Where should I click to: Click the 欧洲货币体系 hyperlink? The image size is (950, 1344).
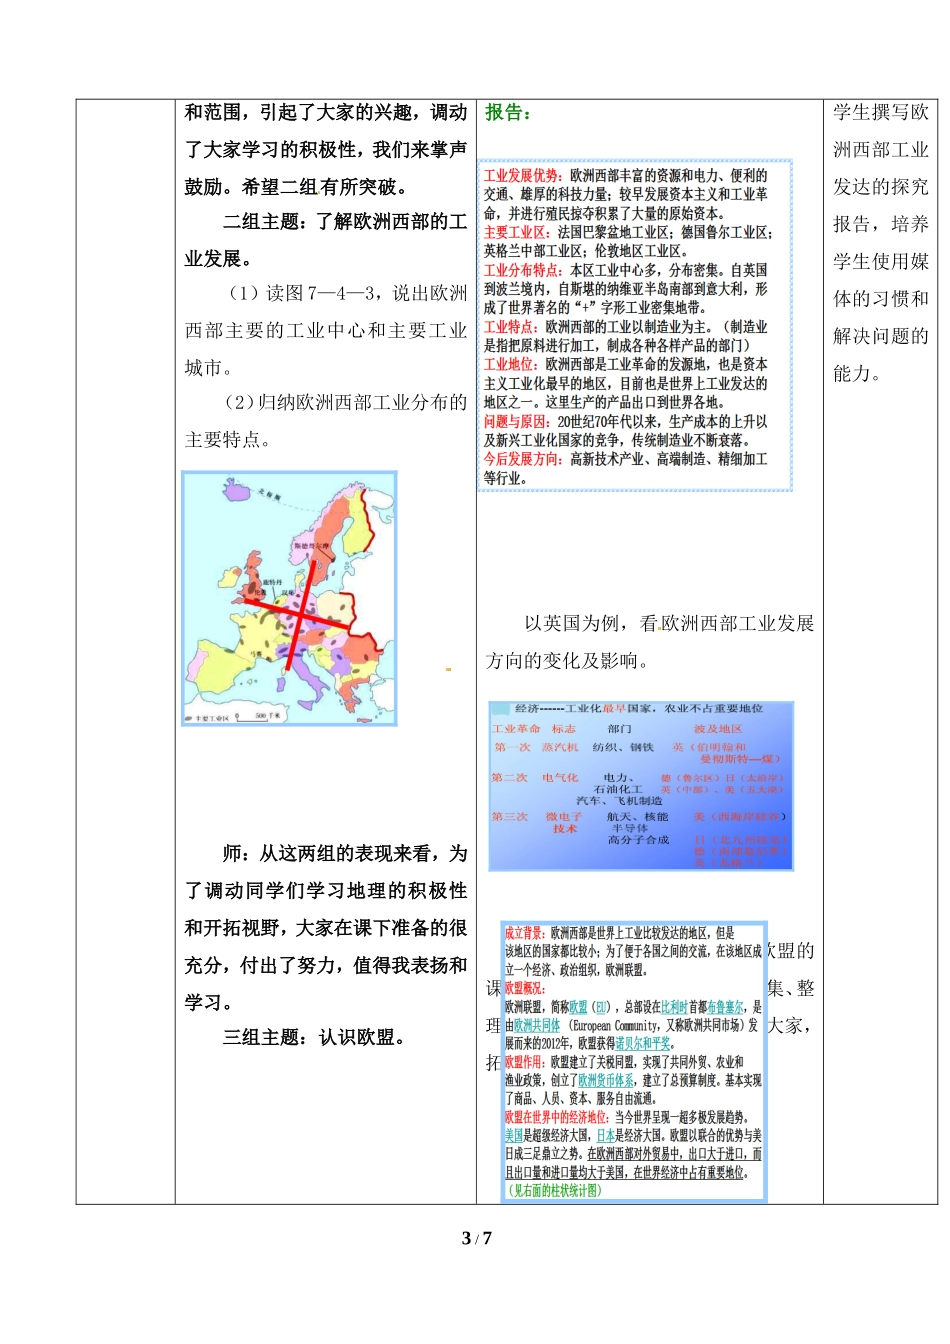click(605, 1081)
